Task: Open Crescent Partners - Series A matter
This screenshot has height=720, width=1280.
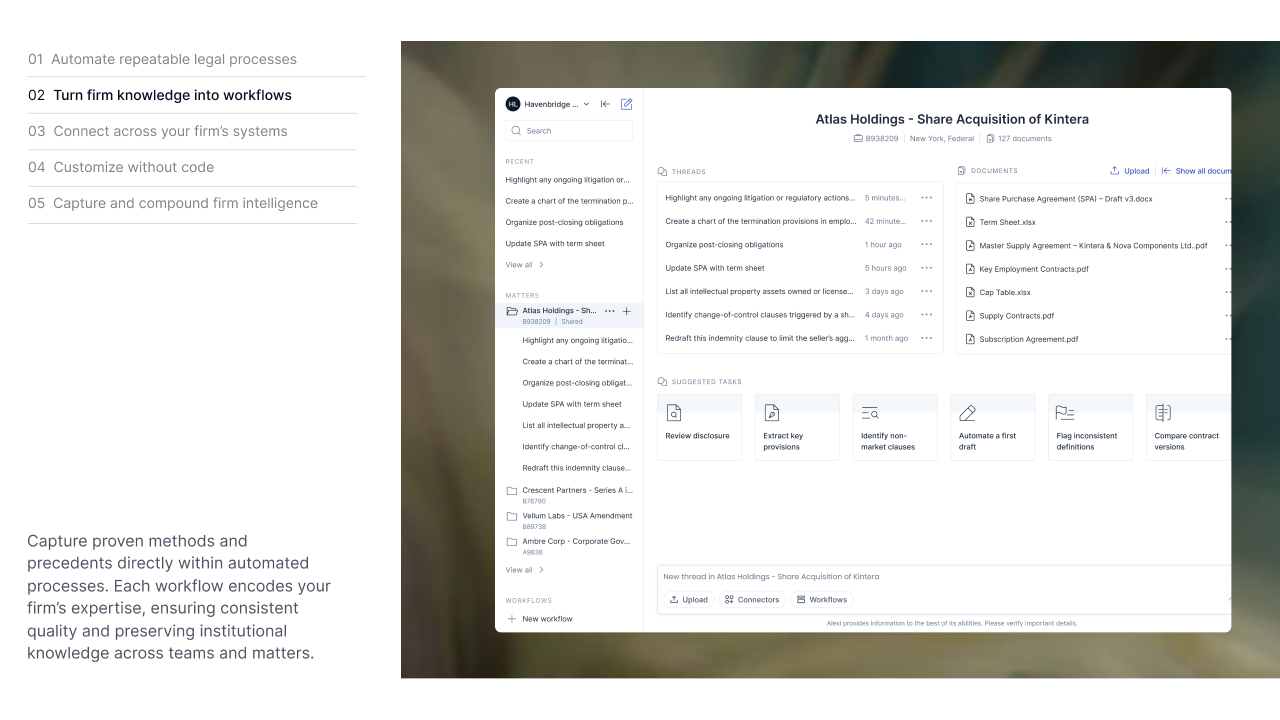Action: 569,494
